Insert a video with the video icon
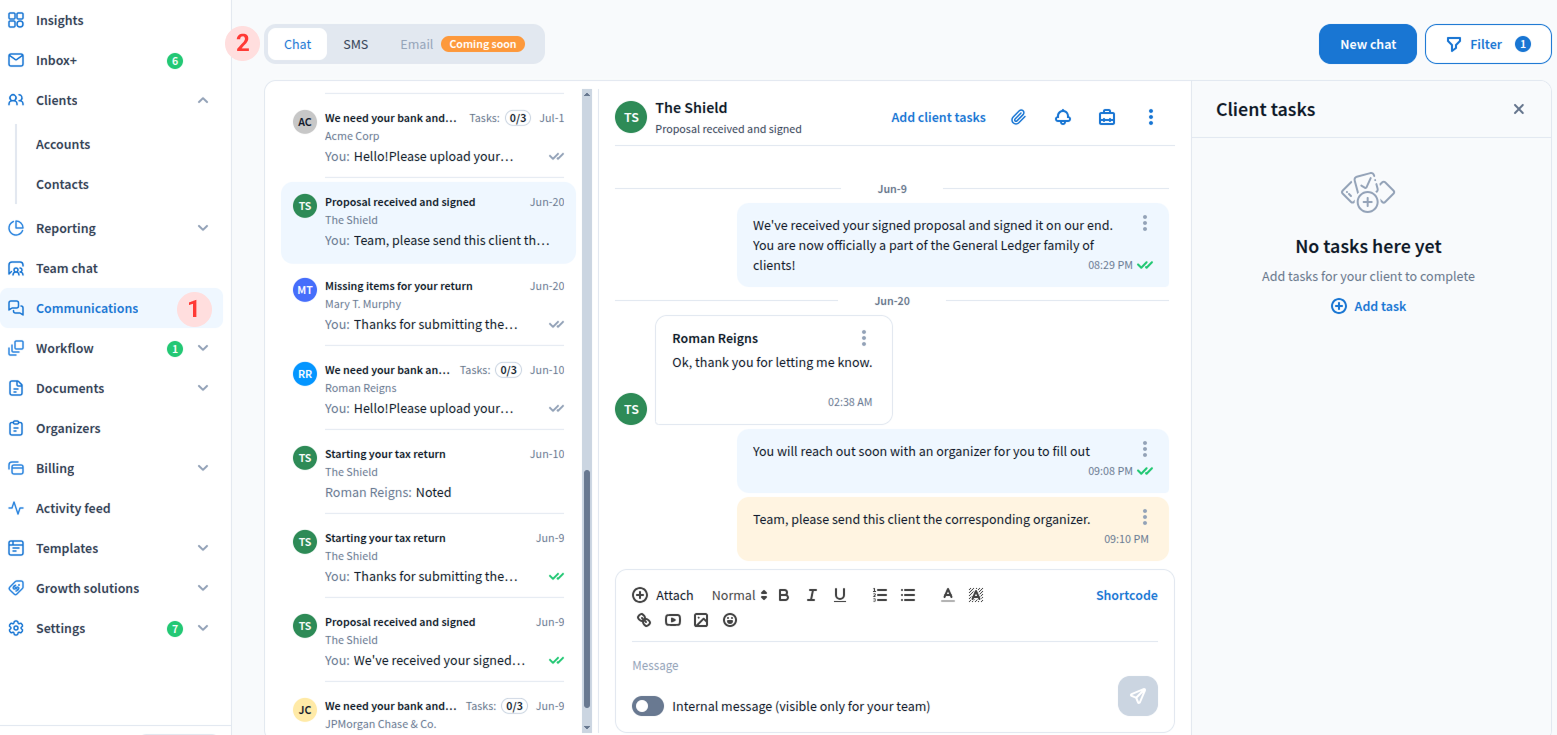The height and width of the screenshot is (735, 1557). [x=673, y=620]
